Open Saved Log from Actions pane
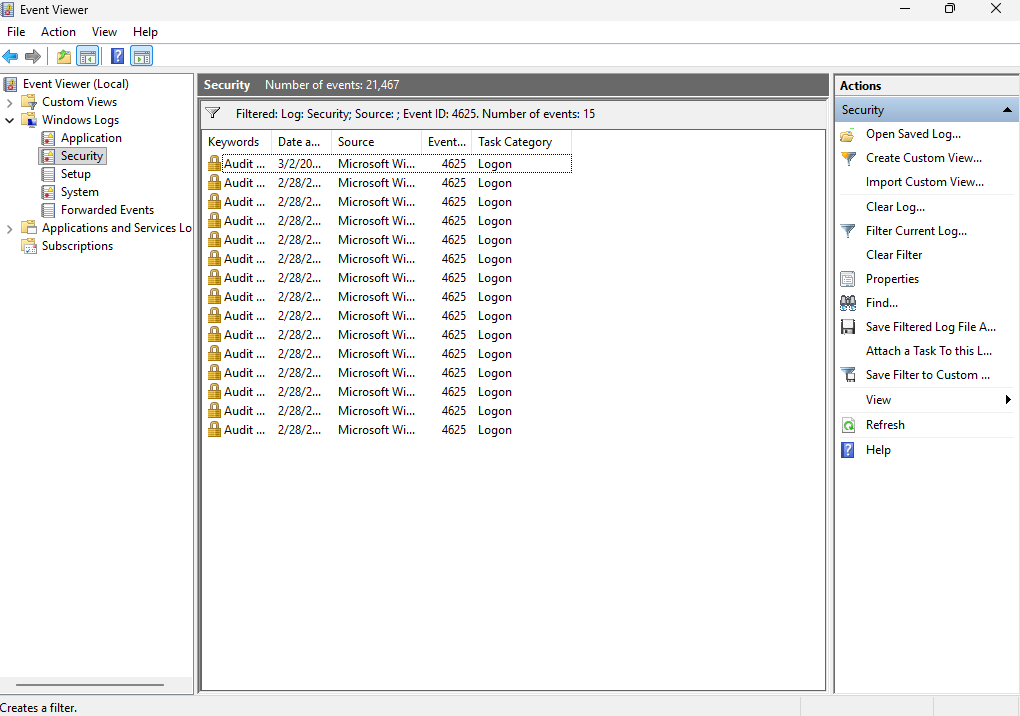Screen dimensions: 1020x716 848,134
